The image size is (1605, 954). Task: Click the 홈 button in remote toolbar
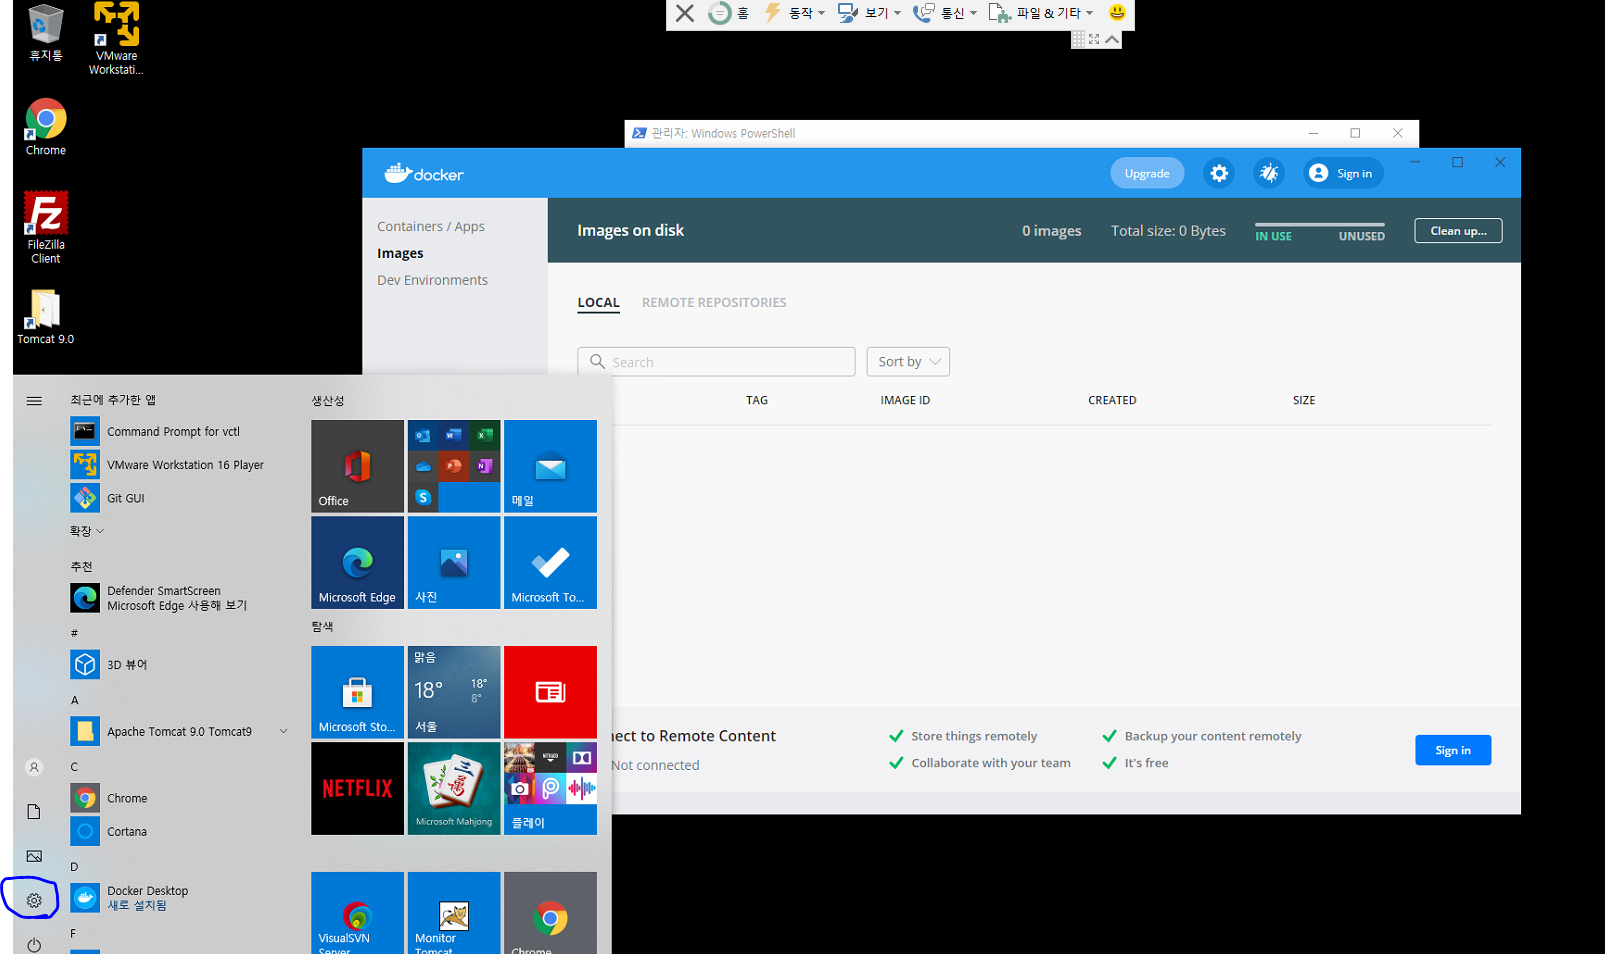coord(729,13)
